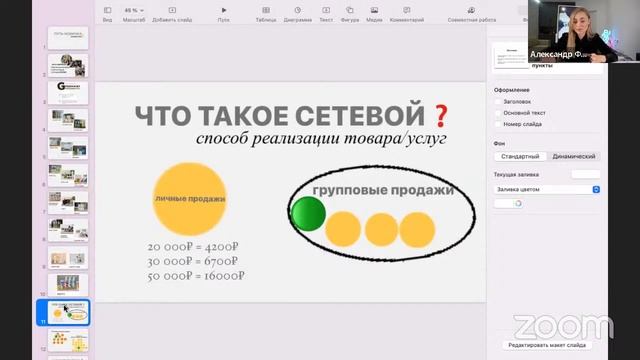The width and height of the screenshot is (640, 360).
Task: Select the yellow circle next to green circle
Action: (x=343, y=229)
